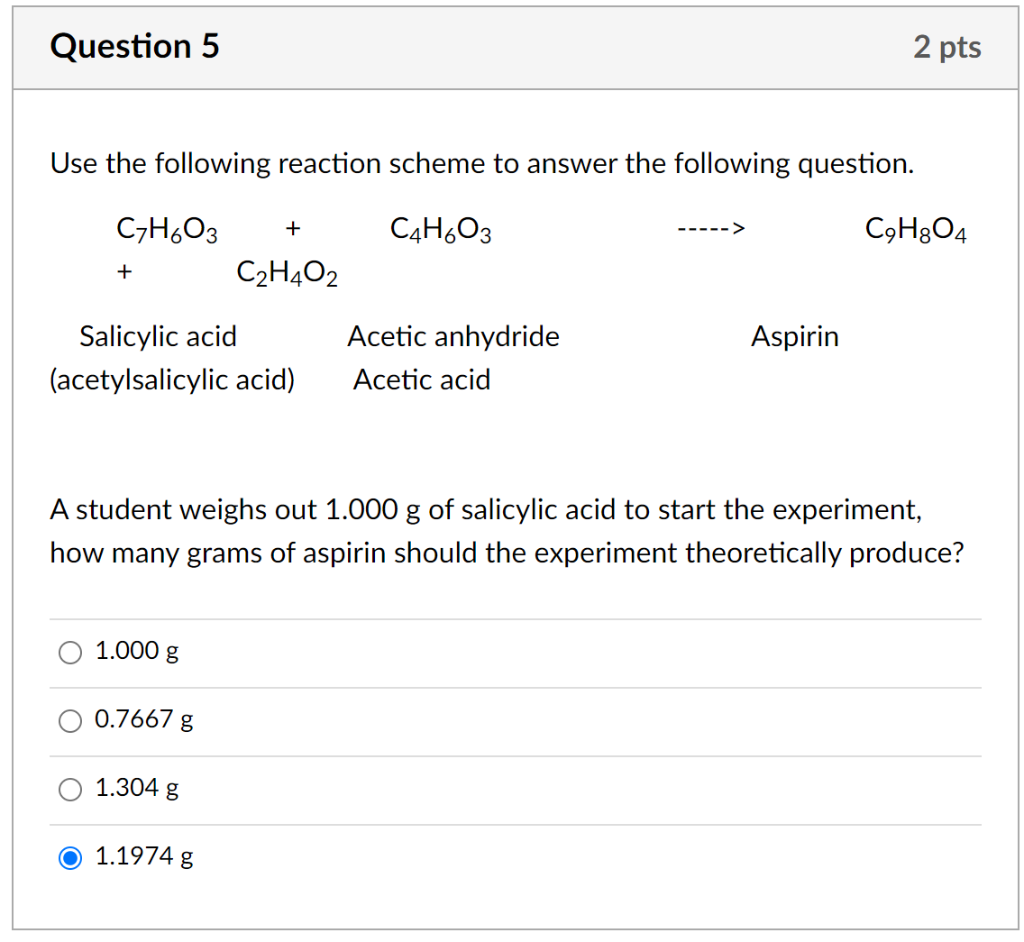This screenshot has height=942, width=1024.
Task: Click the C9H8O4 product formula
Action: [x=916, y=231]
